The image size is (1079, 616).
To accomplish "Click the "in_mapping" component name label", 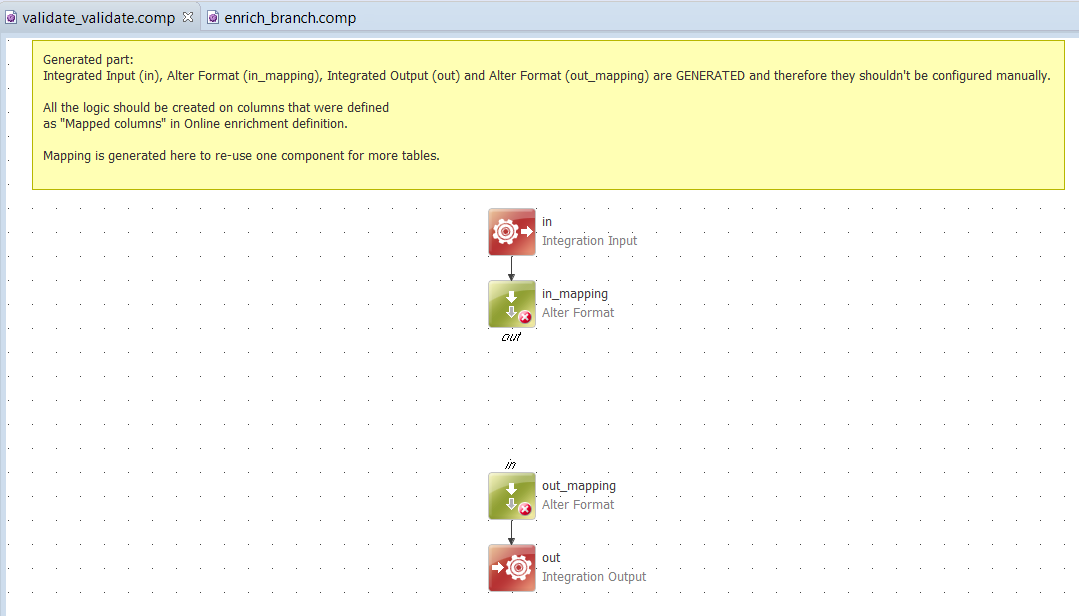I will pyautogui.click(x=573, y=293).
